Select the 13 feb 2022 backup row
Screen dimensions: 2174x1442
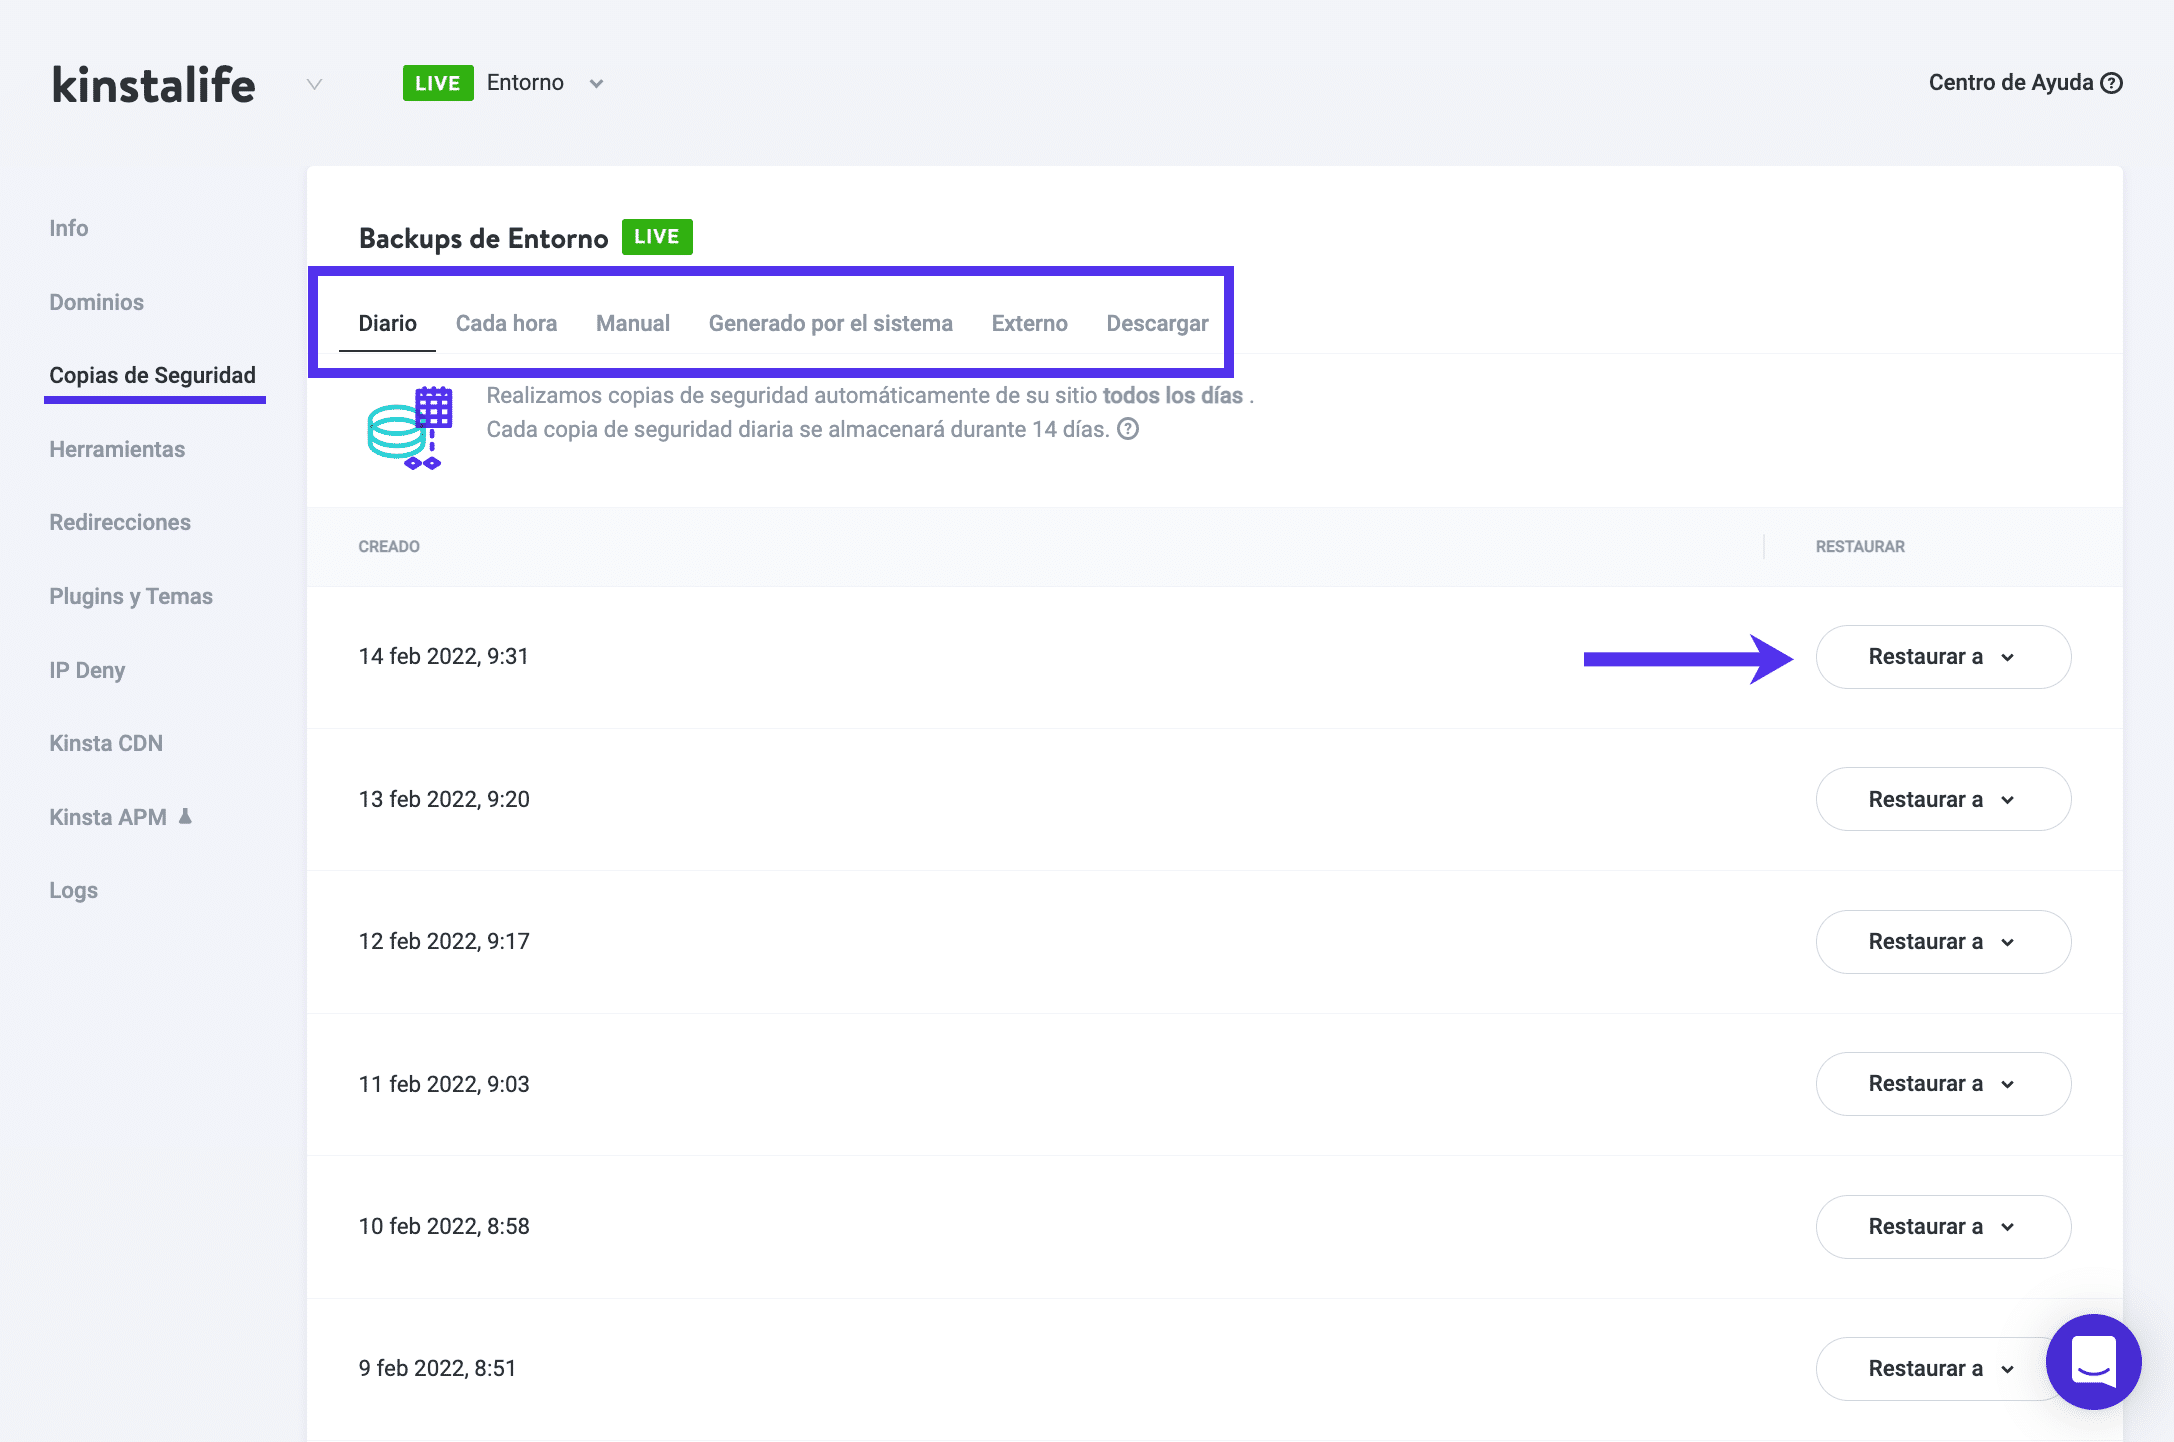tap(444, 799)
